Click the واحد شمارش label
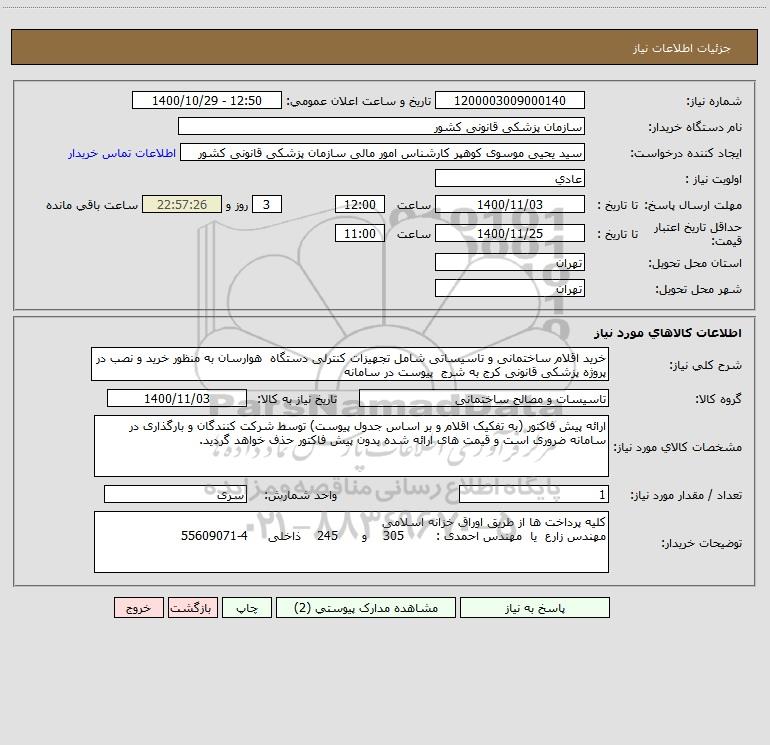This screenshot has width=770, height=745. click(x=301, y=496)
